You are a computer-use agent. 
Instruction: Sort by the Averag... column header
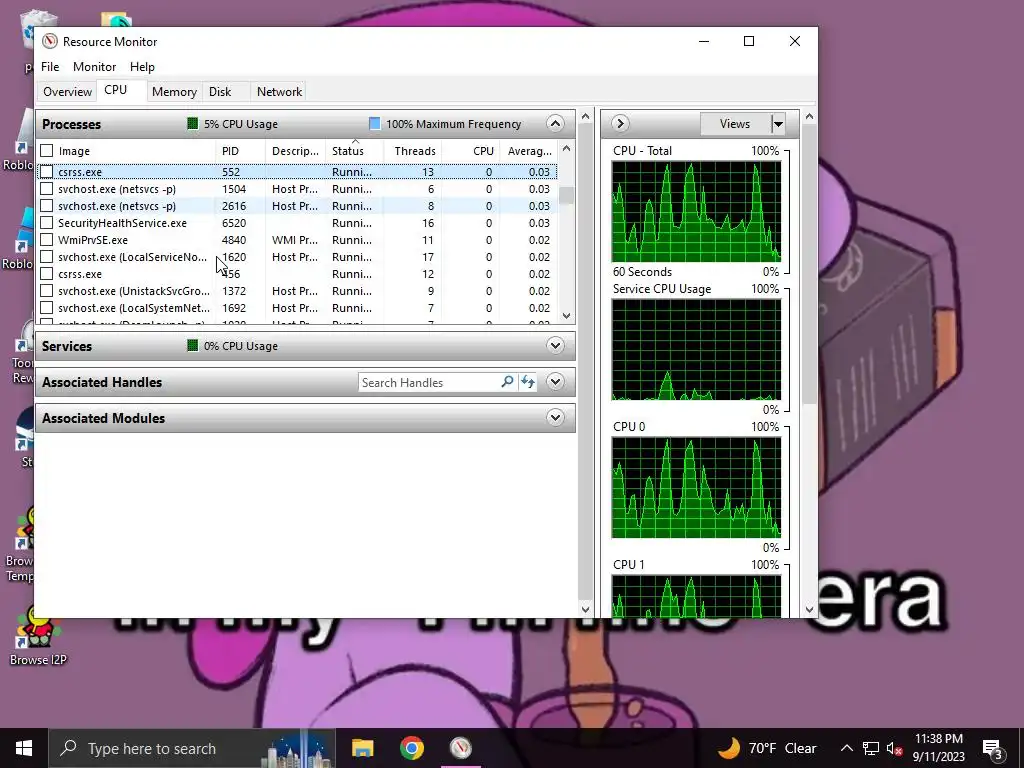[530, 151]
